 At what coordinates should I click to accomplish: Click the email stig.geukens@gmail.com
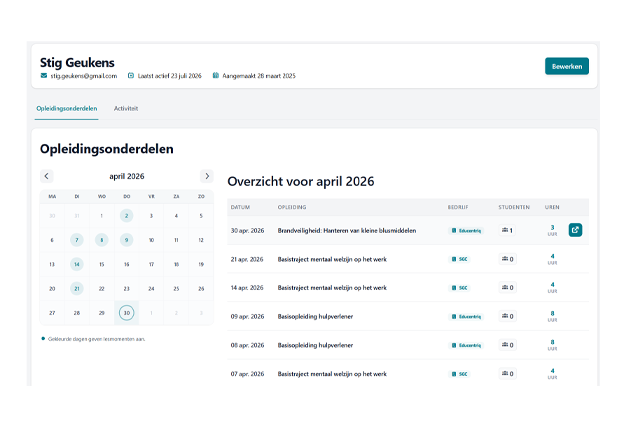(84, 76)
